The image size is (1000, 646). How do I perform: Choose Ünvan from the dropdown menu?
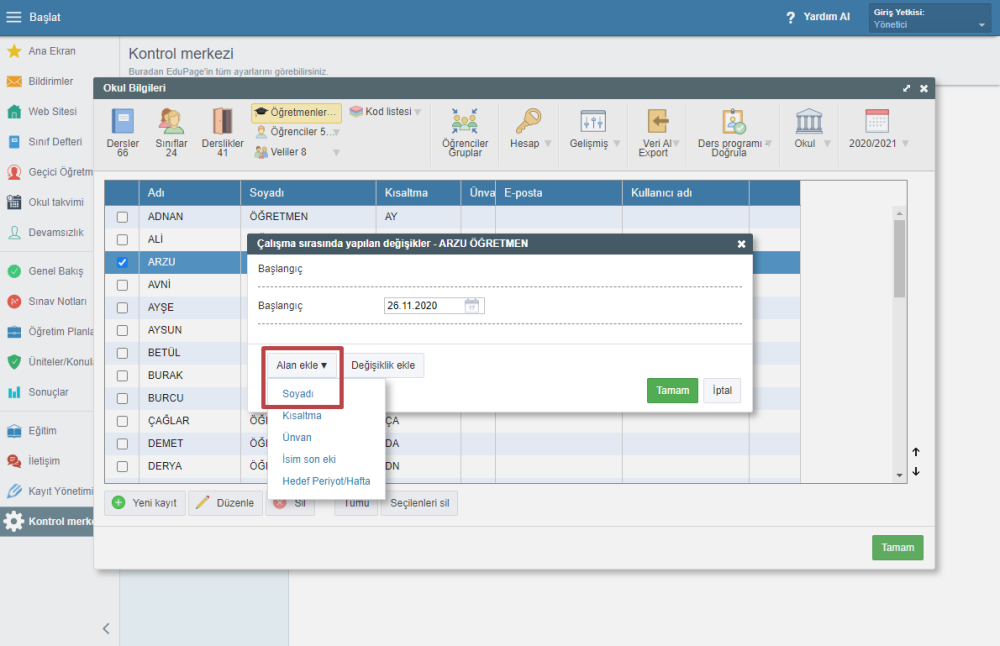coord(297,437)
